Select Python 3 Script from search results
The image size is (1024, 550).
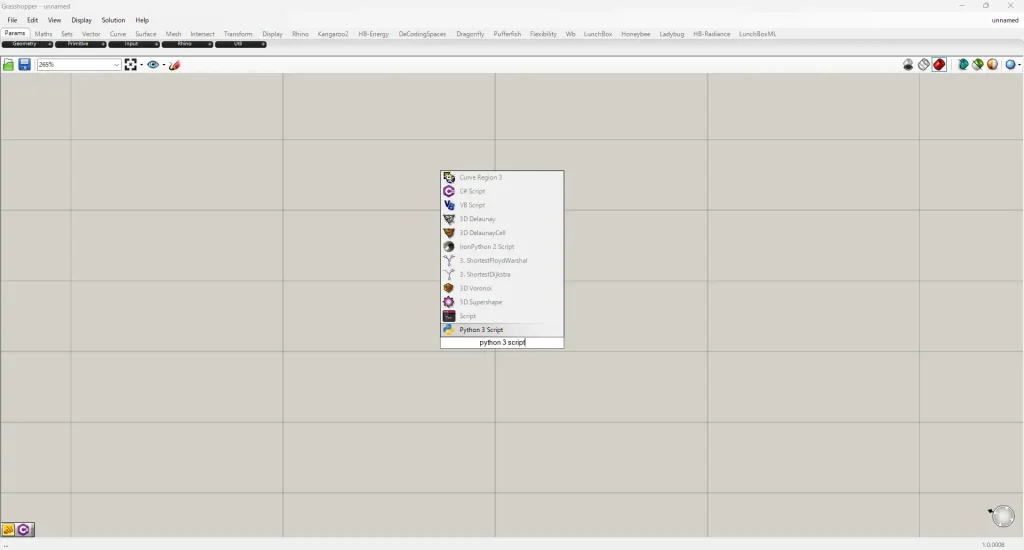(x=481, y=330)
